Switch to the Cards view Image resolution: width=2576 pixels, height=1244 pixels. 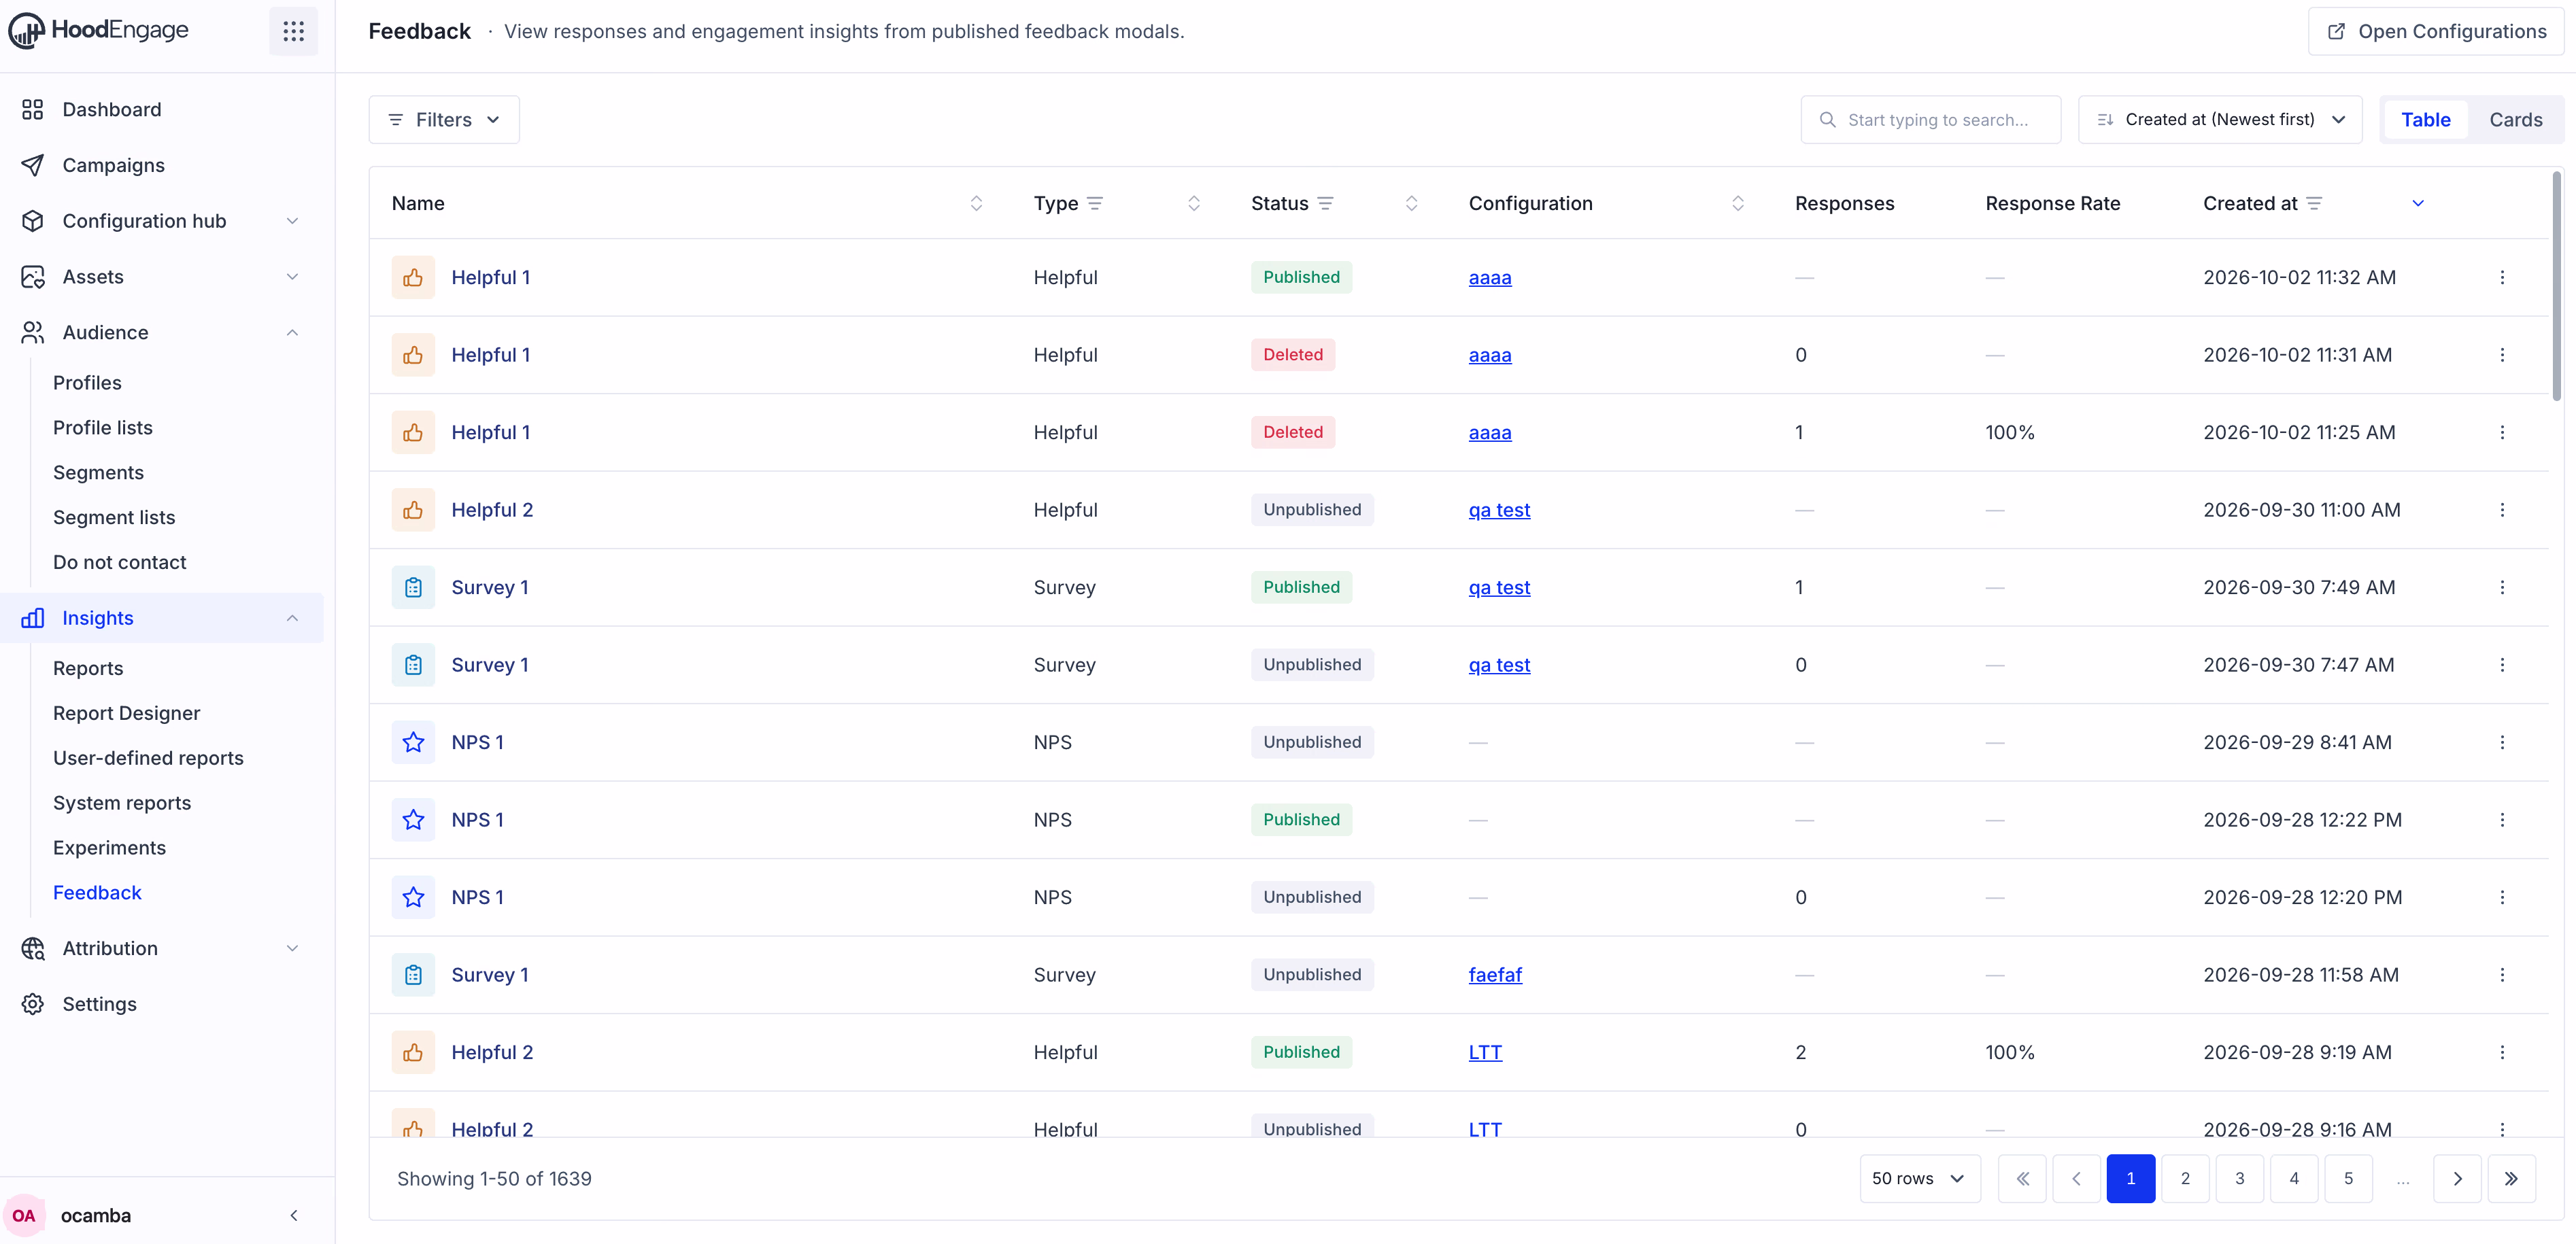point(2515,119)
